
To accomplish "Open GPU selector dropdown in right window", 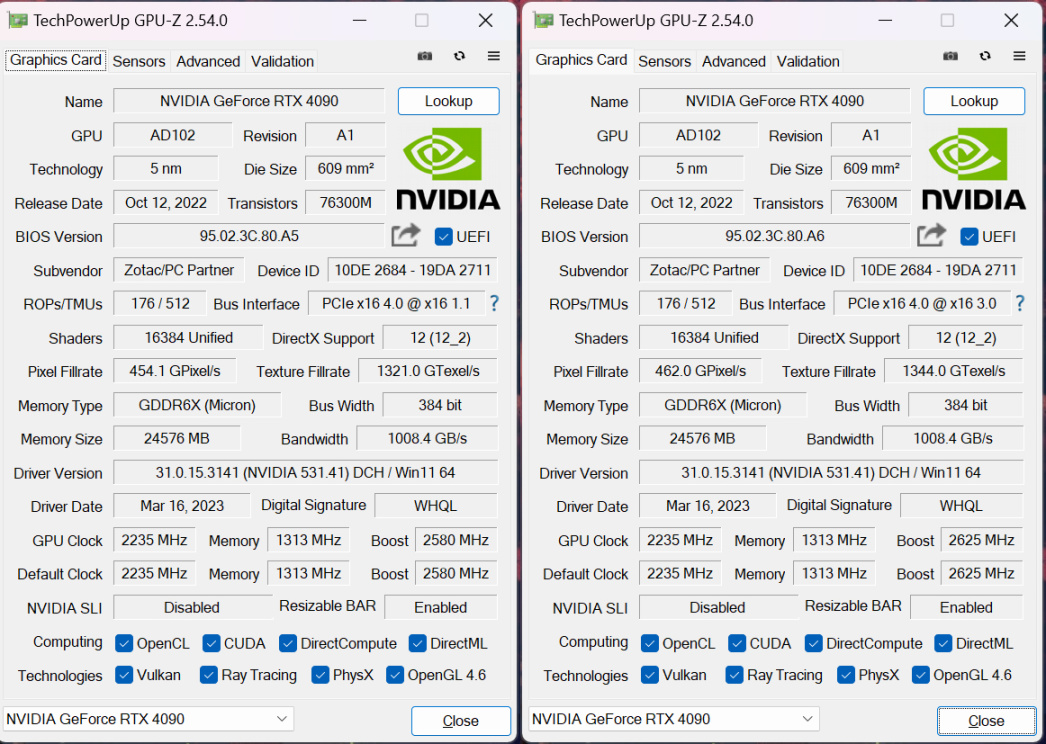I will click(674, 719).
